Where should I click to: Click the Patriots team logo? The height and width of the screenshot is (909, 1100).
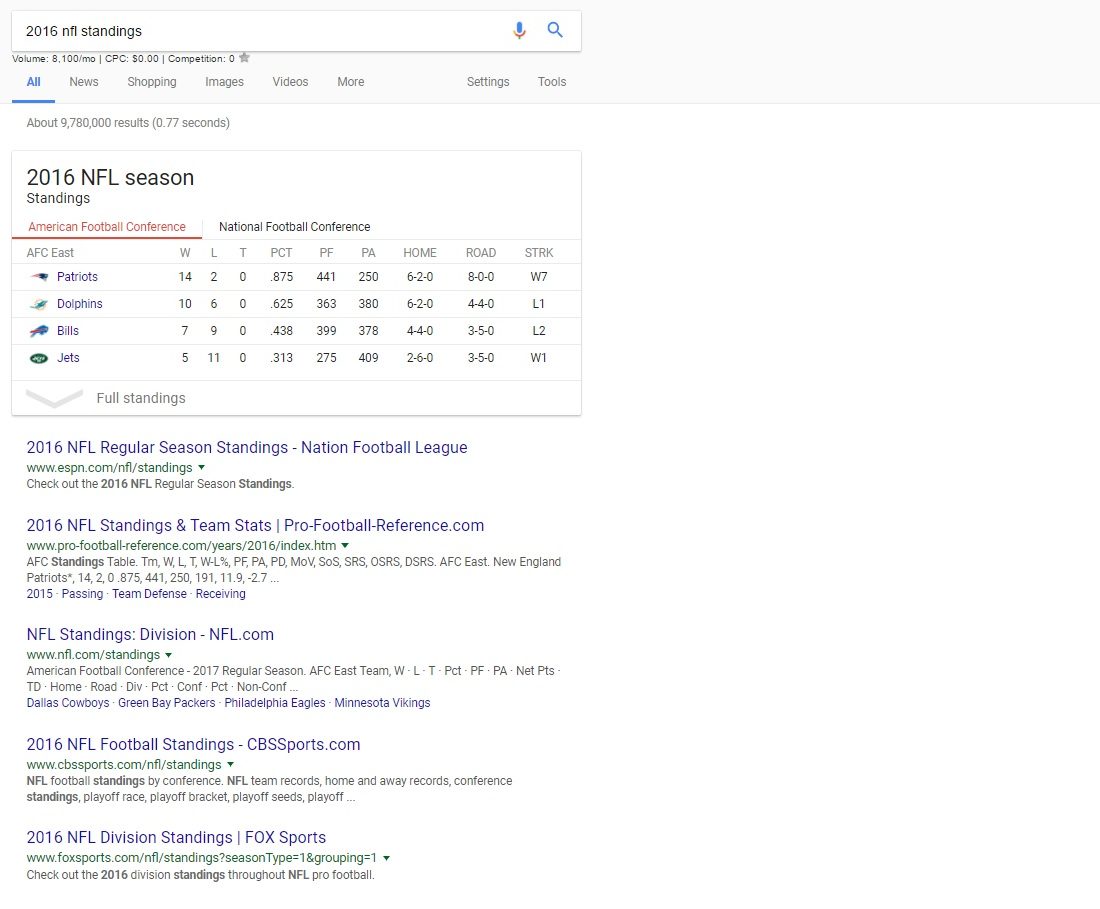(39, 277)
